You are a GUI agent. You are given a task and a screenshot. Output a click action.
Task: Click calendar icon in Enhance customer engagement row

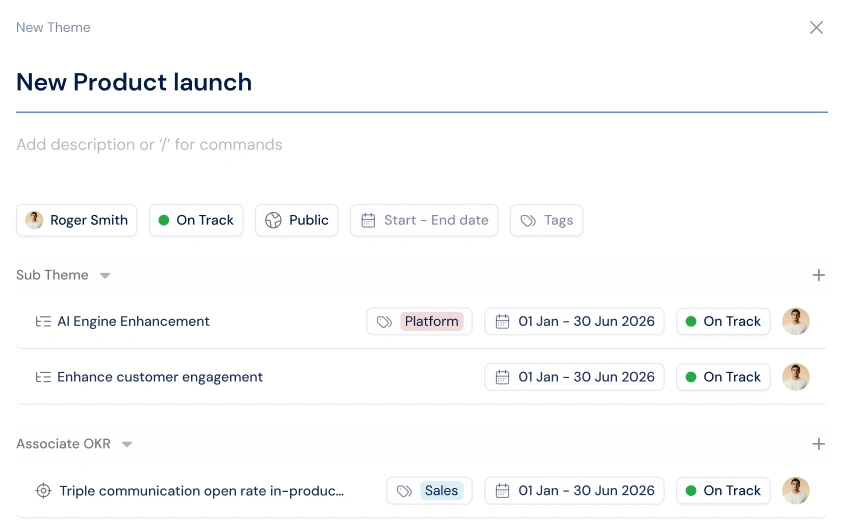(x=502, y=377)
